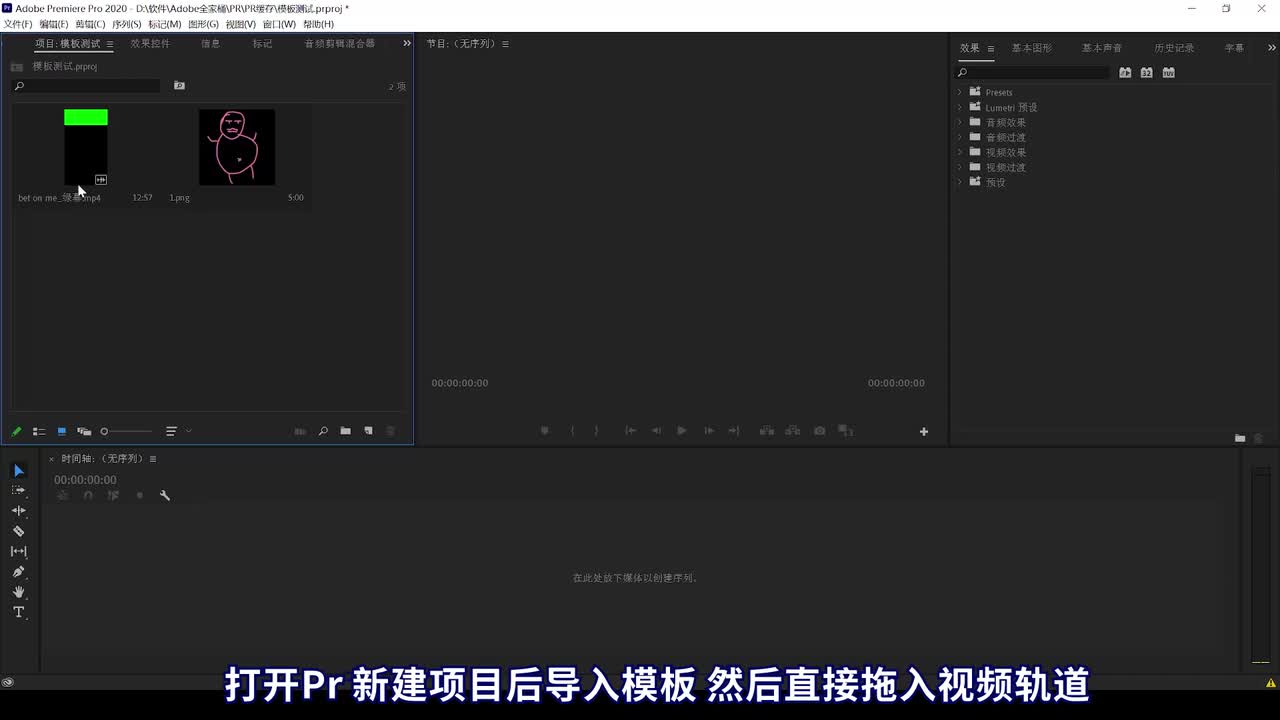Viewport: 1280px width, 720px height.
Task: Click Step Forward one frame button
Action: 709,431
